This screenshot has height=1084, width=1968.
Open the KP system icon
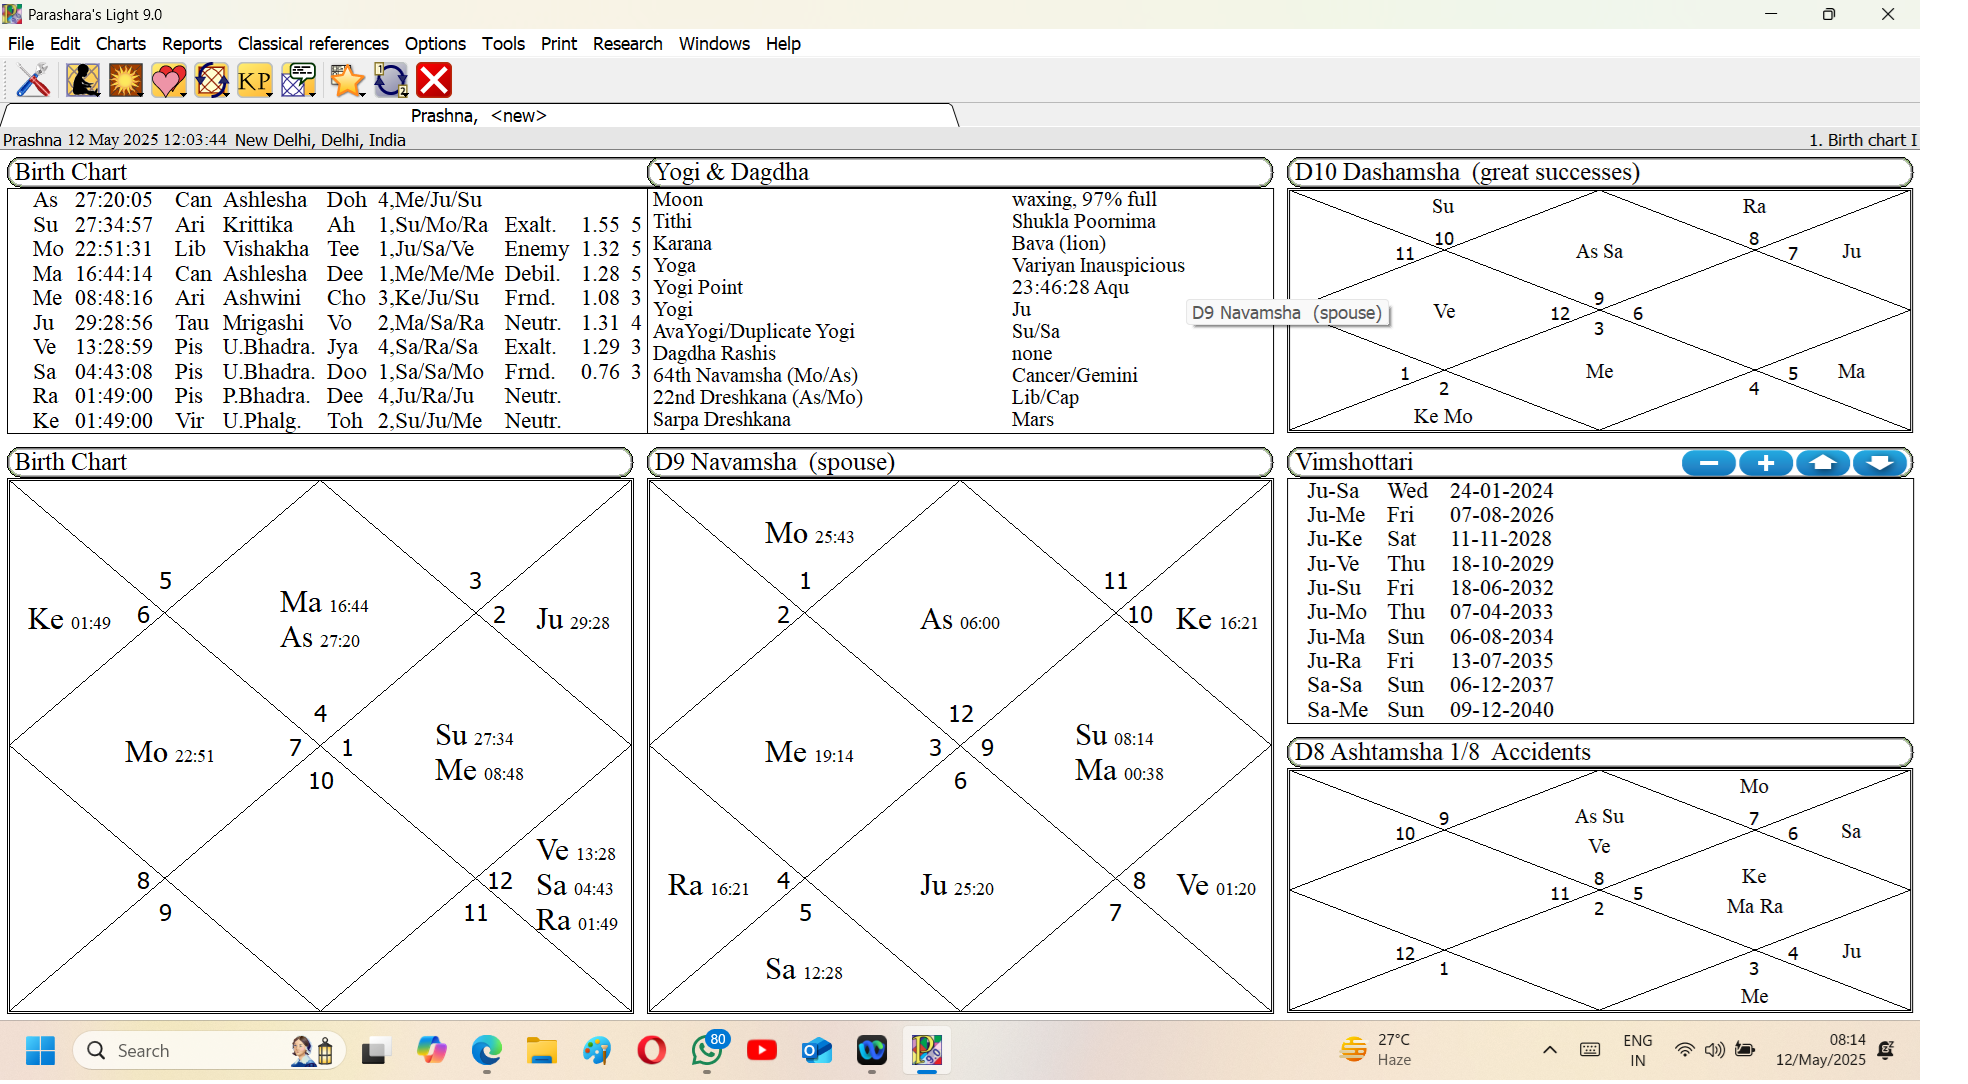point(255,80)
